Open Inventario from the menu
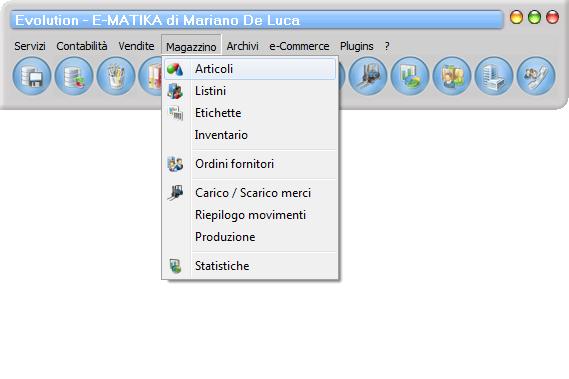Image resolution: width=569 pixels, height=379 pixels. click(250, 135)
